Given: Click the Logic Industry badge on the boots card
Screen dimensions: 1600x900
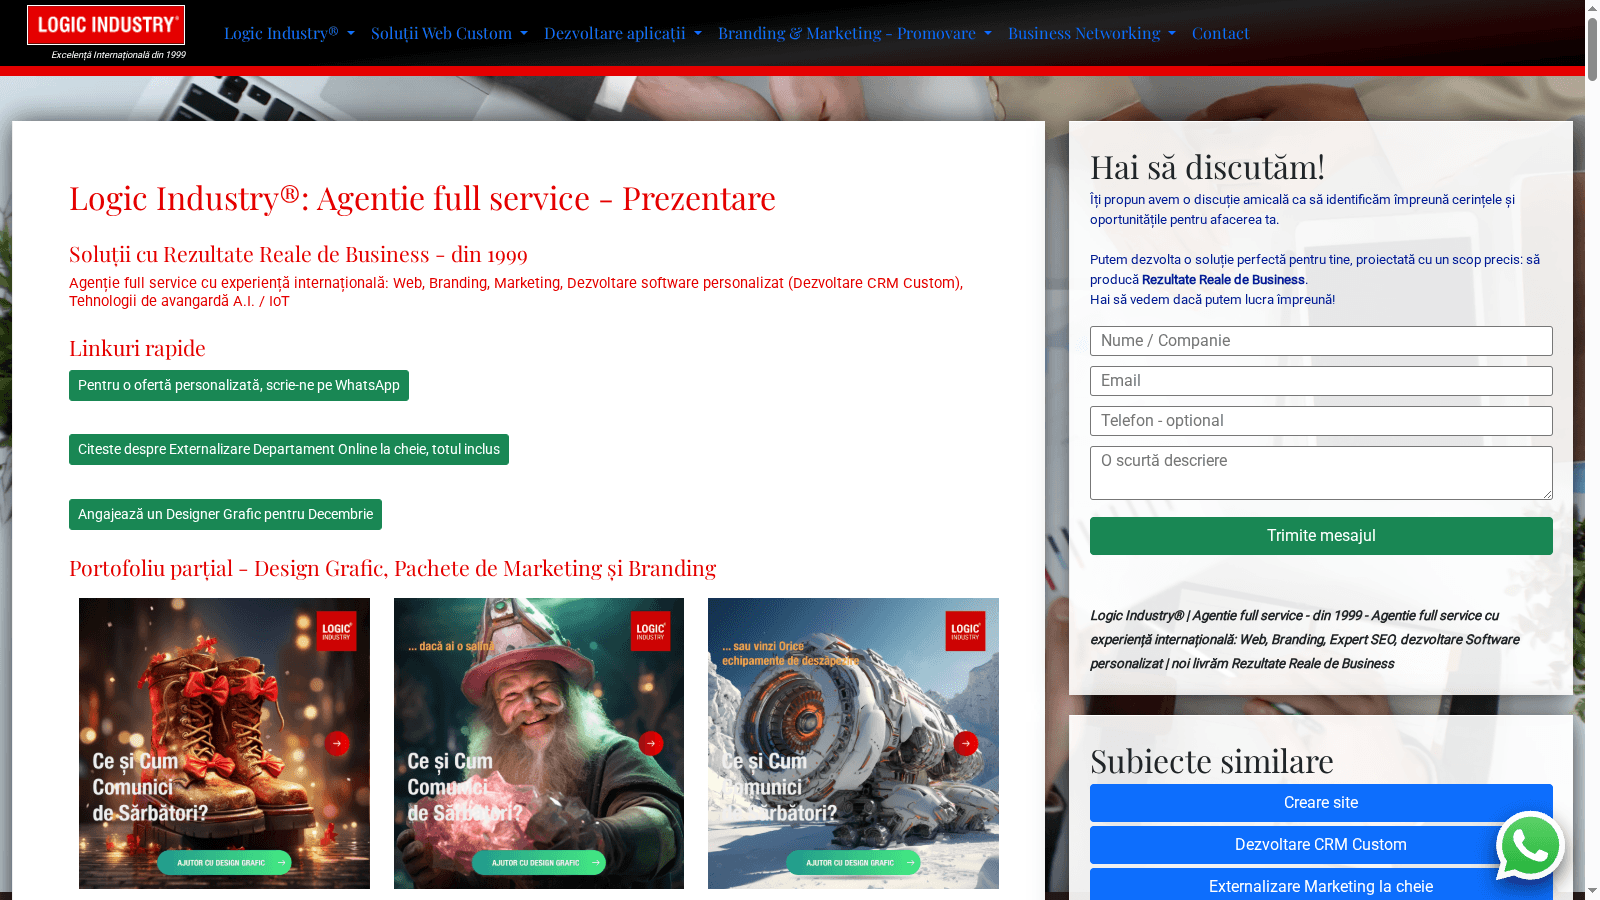Looking at the screenshot, I should (336, 631).
